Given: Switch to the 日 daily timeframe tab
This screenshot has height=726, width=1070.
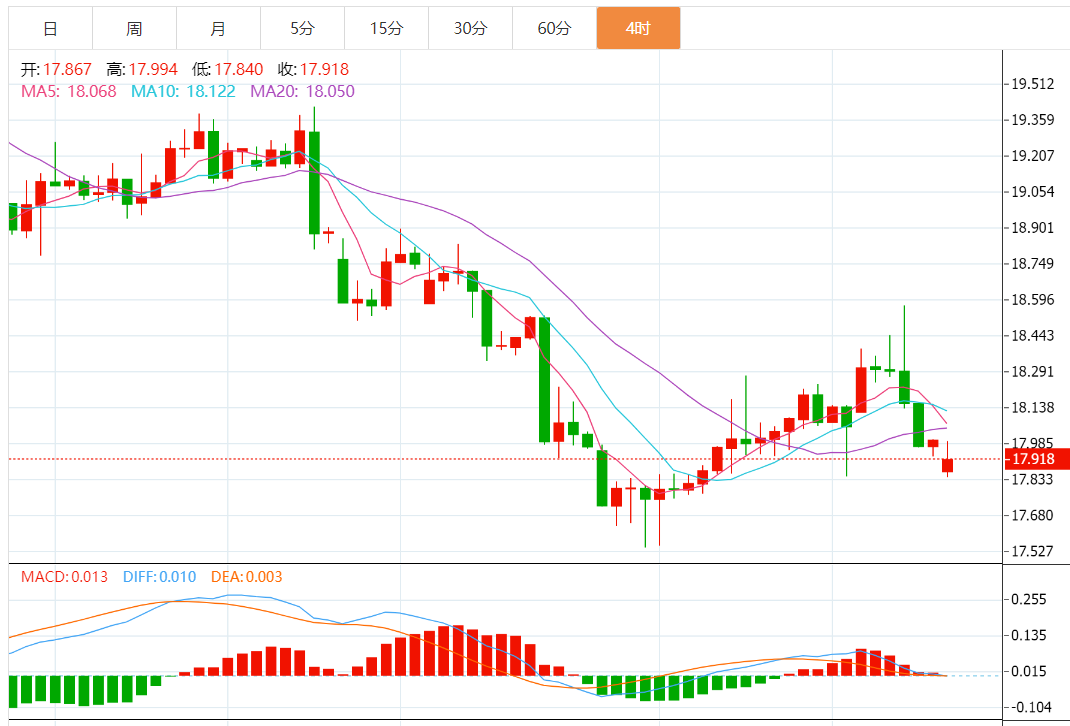Looking at the screenshot, I should (50, 28).
